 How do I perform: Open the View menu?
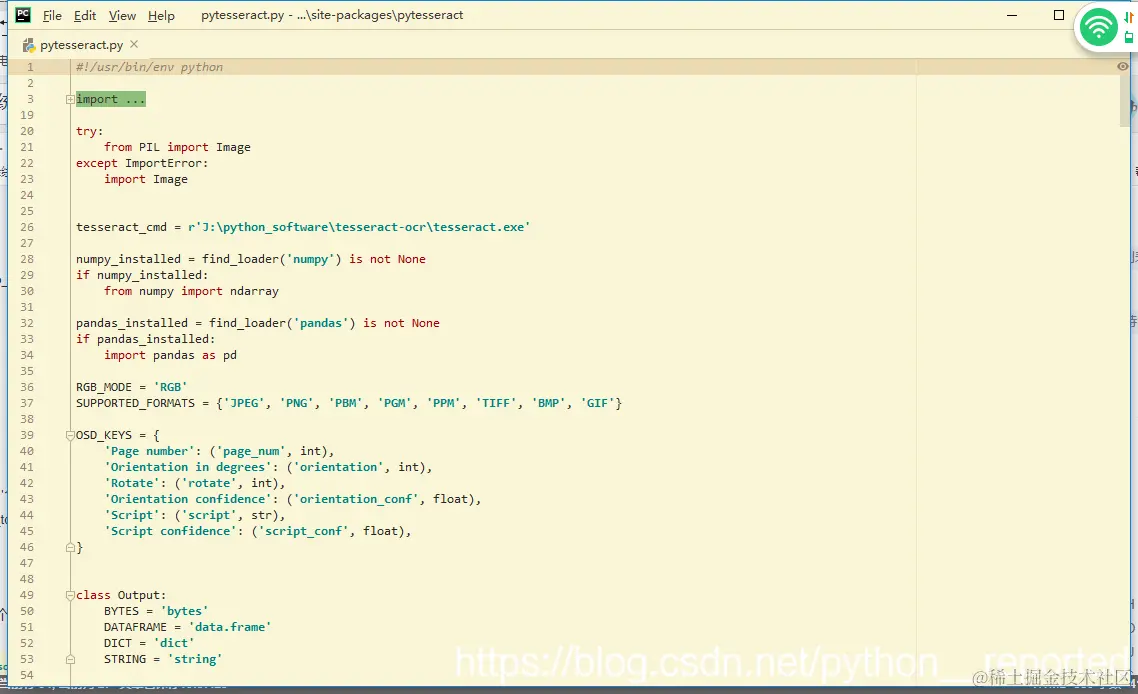pos(122,15)
